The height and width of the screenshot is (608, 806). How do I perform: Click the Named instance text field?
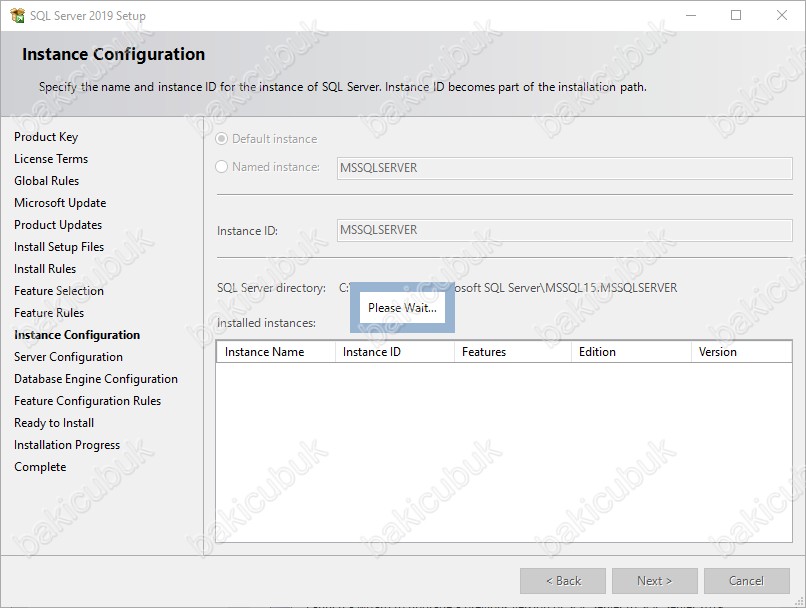pos(564,168)
